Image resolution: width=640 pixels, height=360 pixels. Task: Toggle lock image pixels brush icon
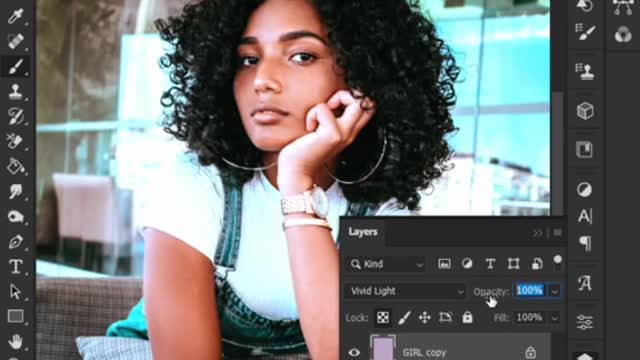pyautogui.click(x=404, y=317)
